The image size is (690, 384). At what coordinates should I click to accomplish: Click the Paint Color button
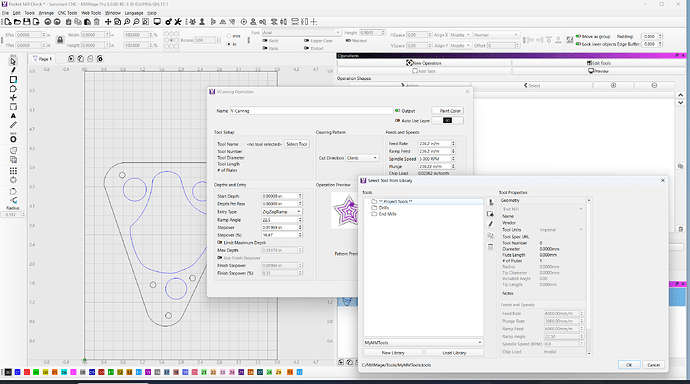(448, 111)
